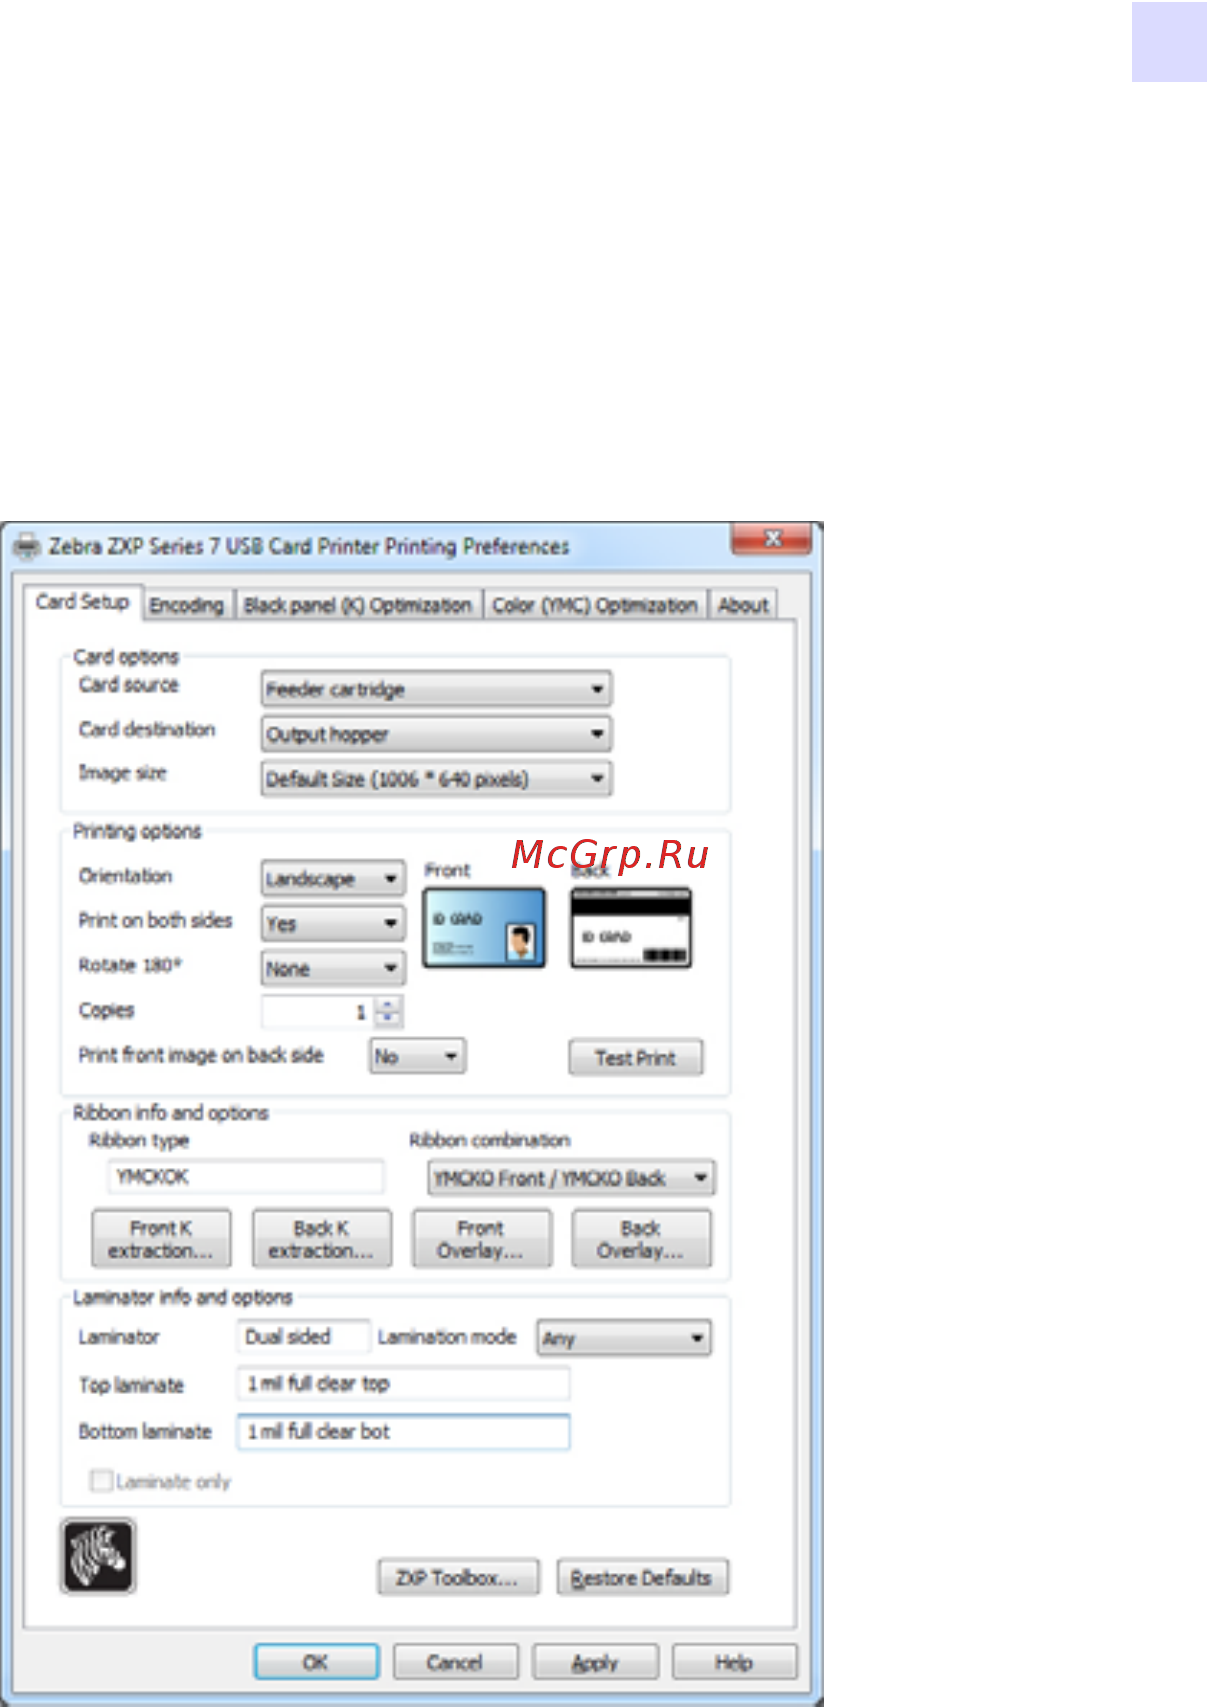The height and width of the screenshot is (1707, 1209).
Task: Switch to the Encoding tab
Action: [x=187, y=605]
